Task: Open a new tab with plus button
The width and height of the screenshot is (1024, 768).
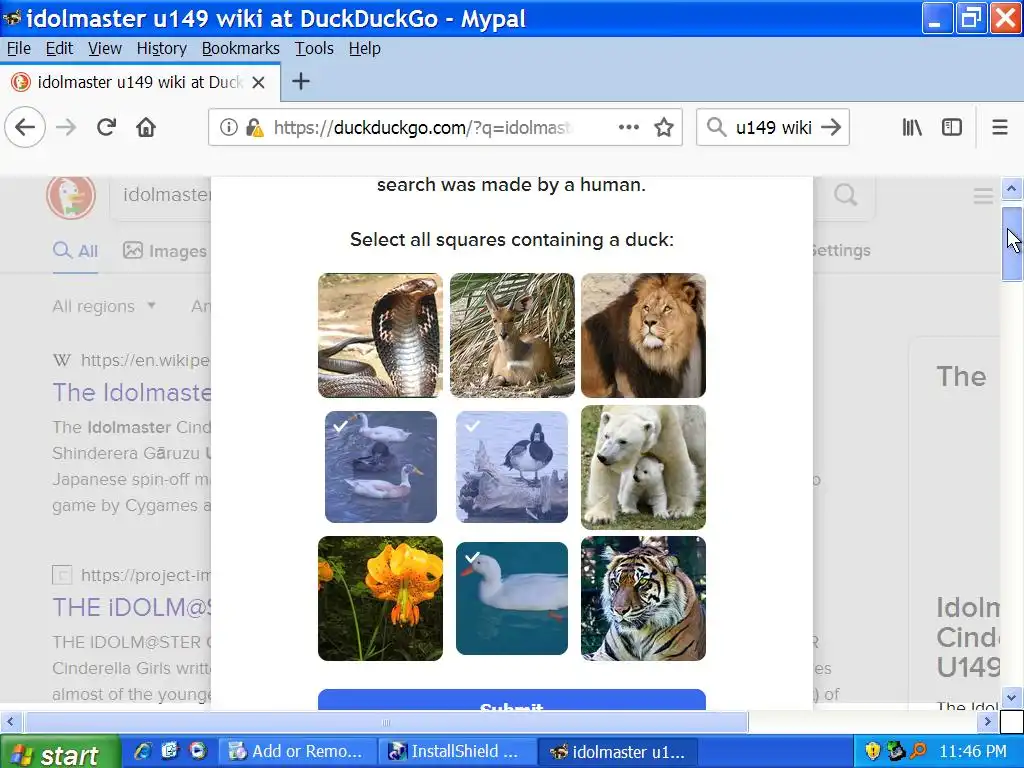Action: 300,82
